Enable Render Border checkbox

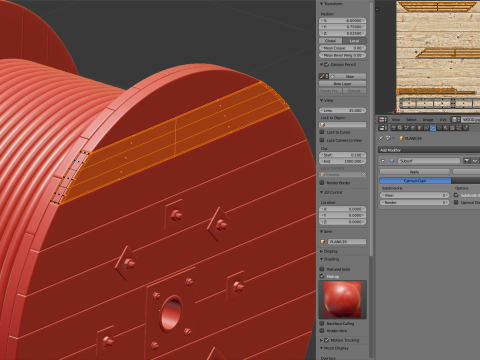click(x=322, y=183)
